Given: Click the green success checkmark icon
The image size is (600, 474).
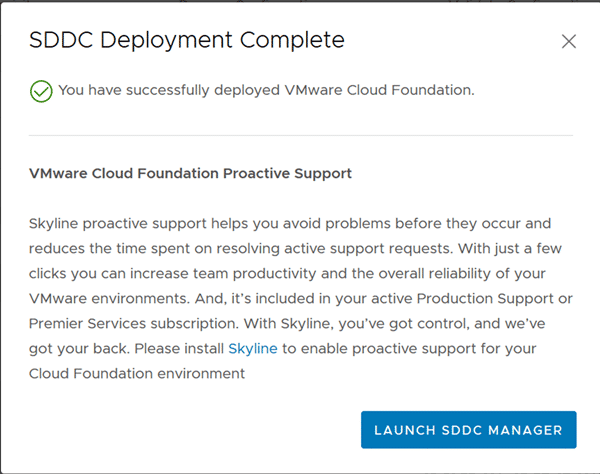Looking at the screenshot, I should (41, 91).
